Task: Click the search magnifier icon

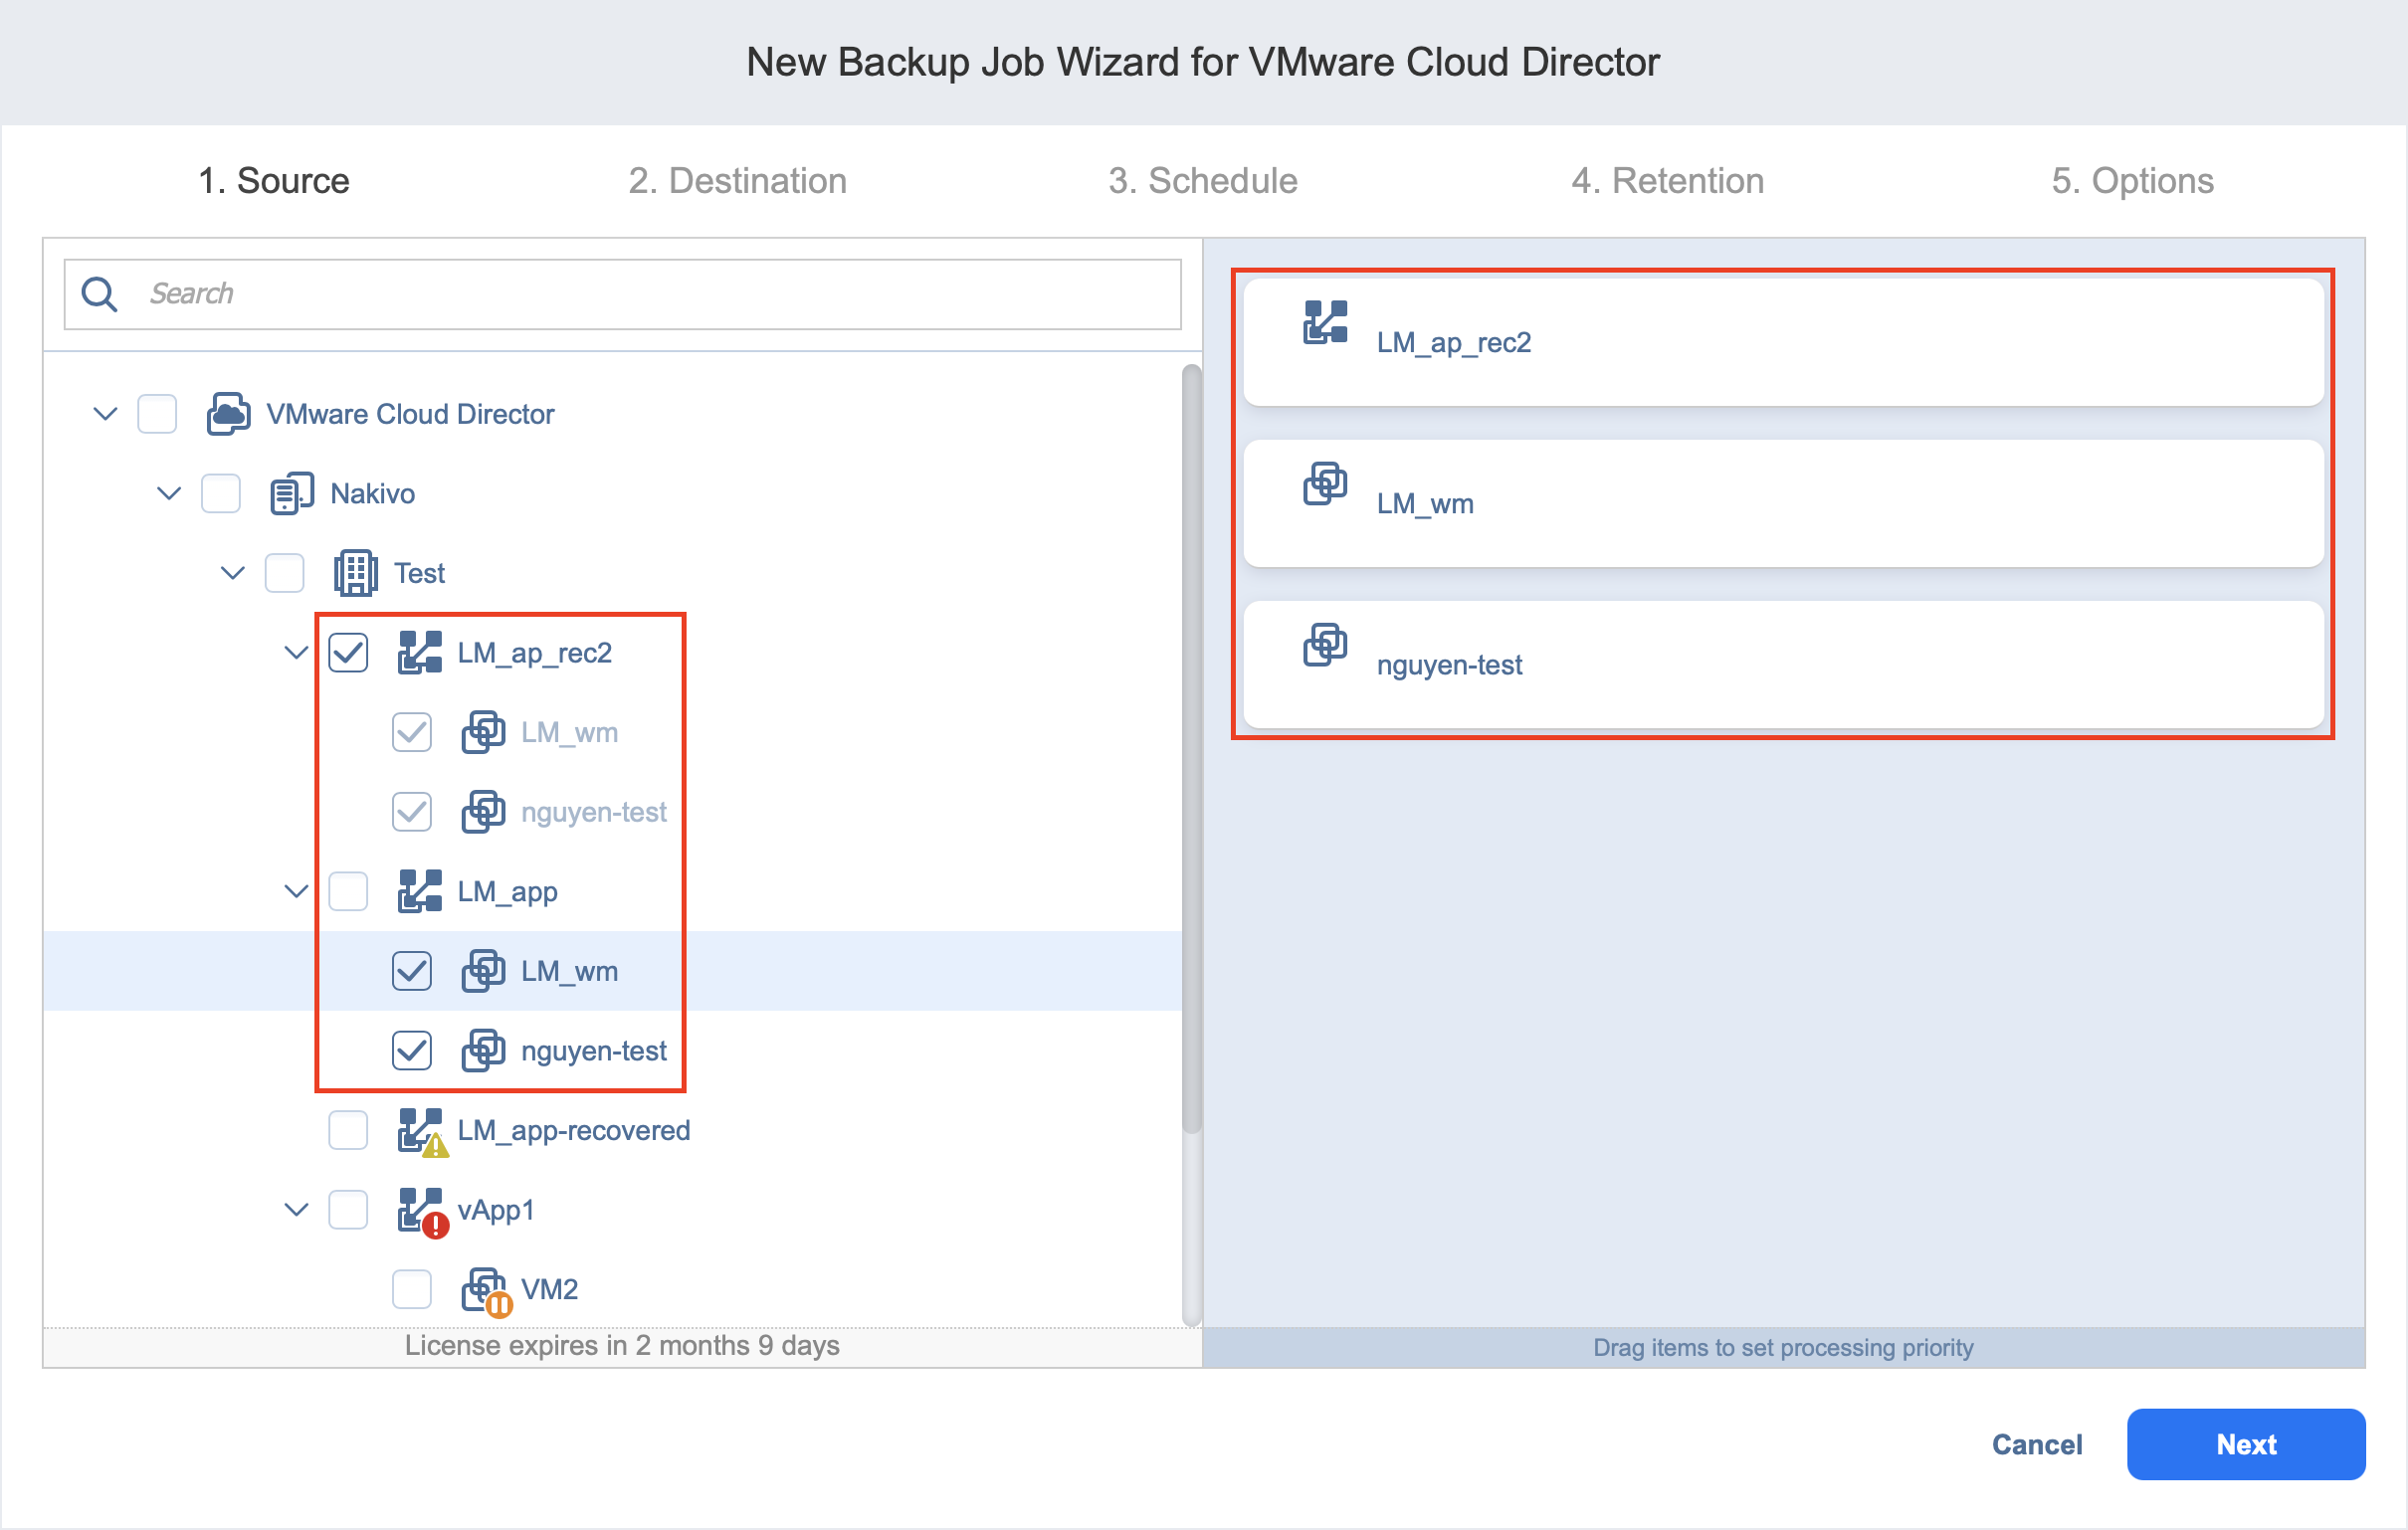Action: tap(99, 294)
